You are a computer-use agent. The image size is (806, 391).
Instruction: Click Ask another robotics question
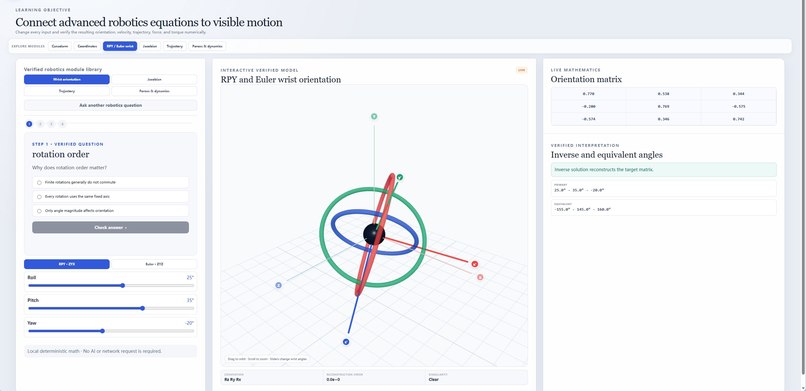coord(111,105)
